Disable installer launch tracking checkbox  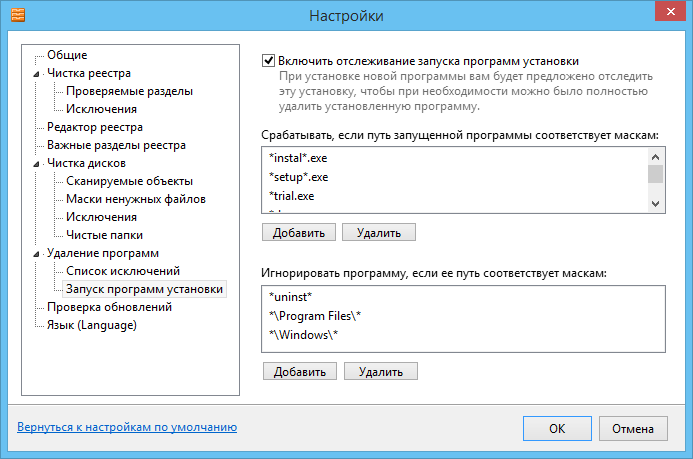pos(268,60)
